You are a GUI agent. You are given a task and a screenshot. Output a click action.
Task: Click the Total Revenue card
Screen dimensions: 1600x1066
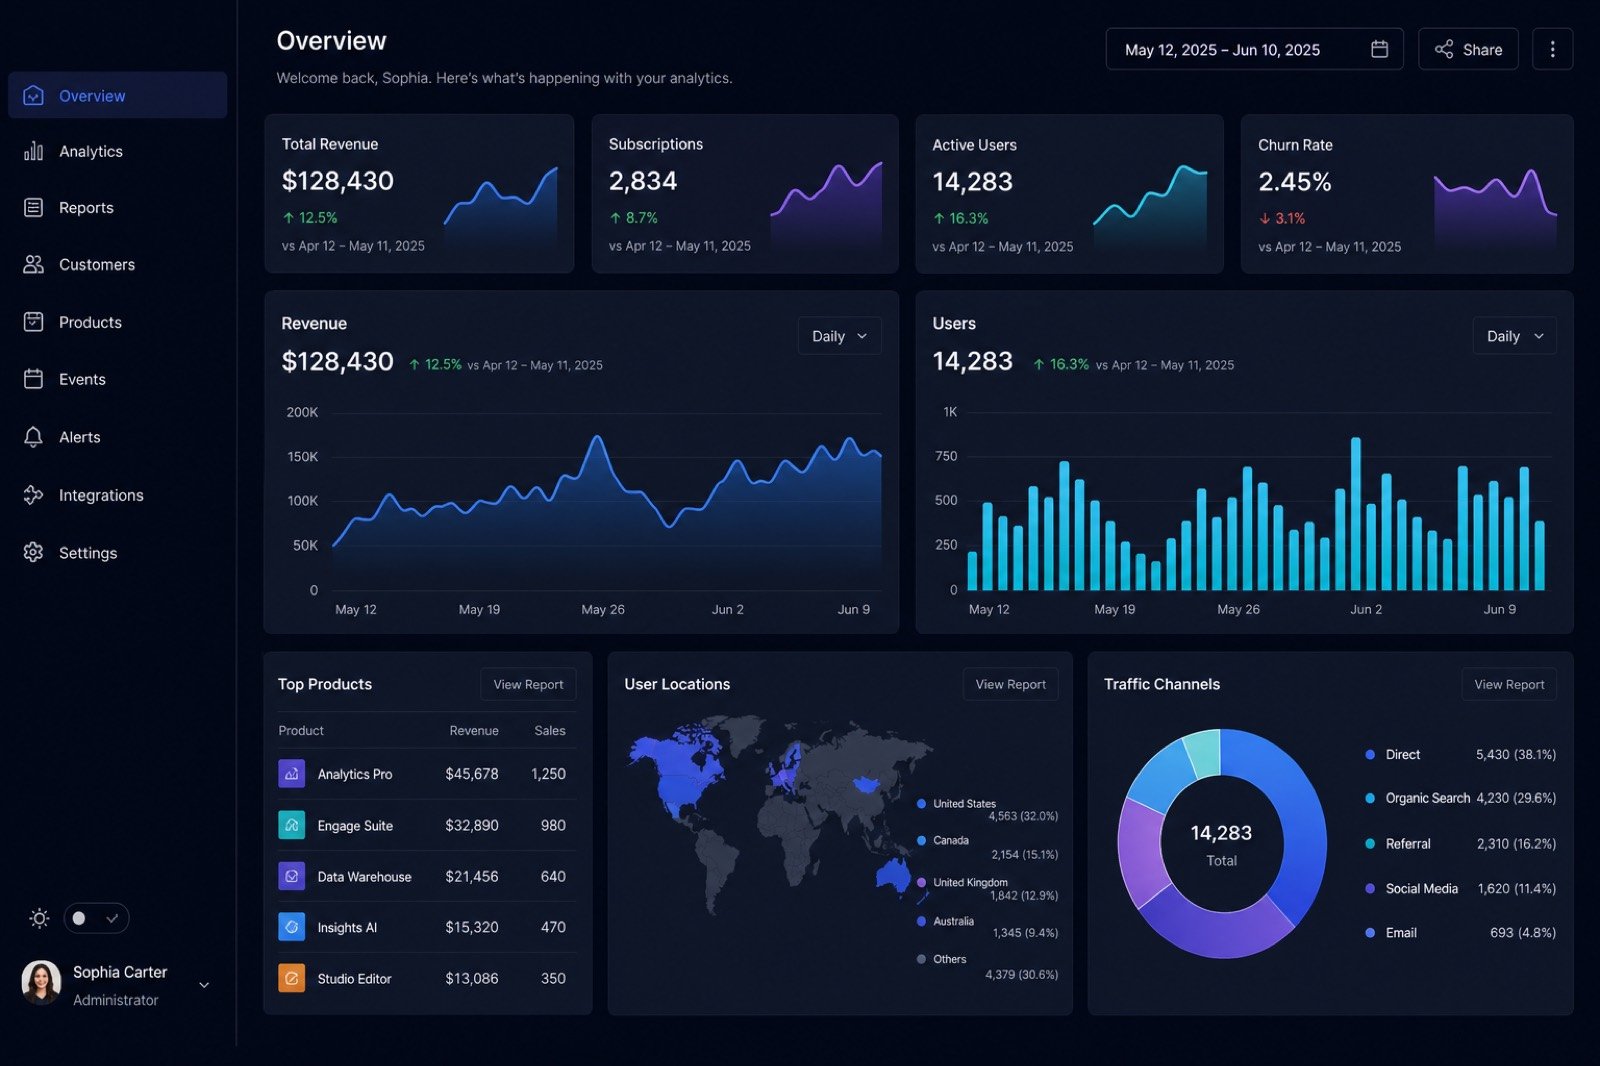(x=419, y=193)
